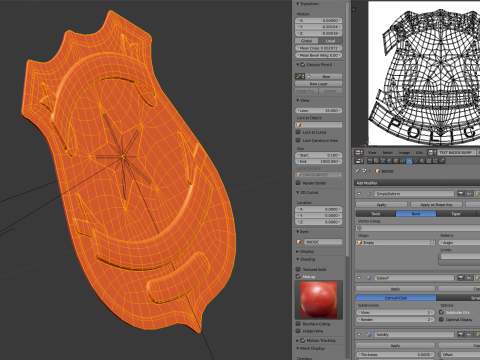480x360 pixels.
Task: Open the UV editor type selector icon
Action: pyautogui.click(x=359, y=152)
